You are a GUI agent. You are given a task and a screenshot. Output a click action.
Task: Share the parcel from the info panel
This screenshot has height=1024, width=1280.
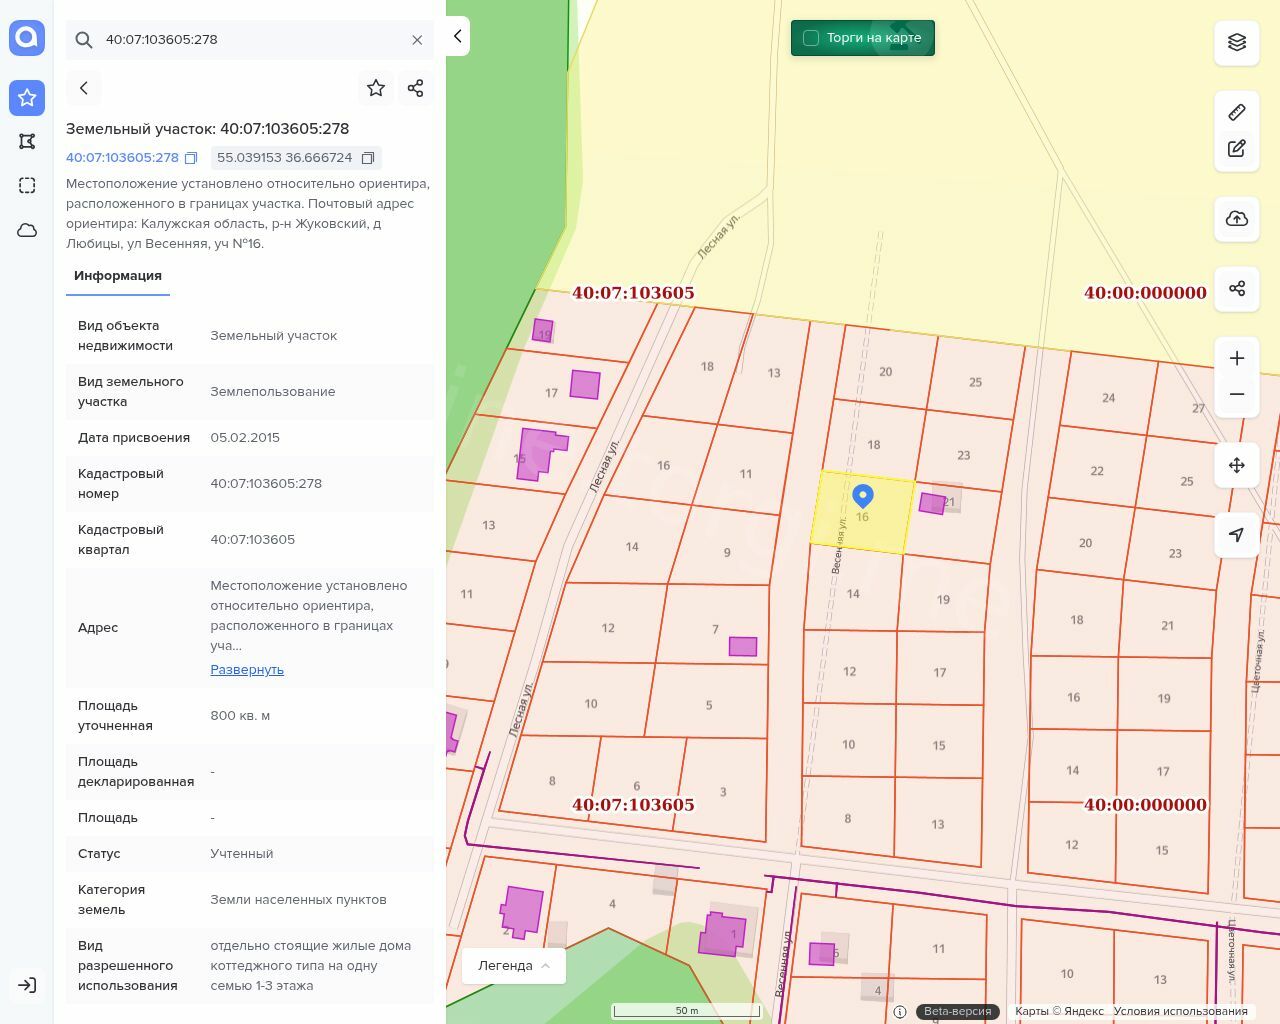[x=416, y=88]
